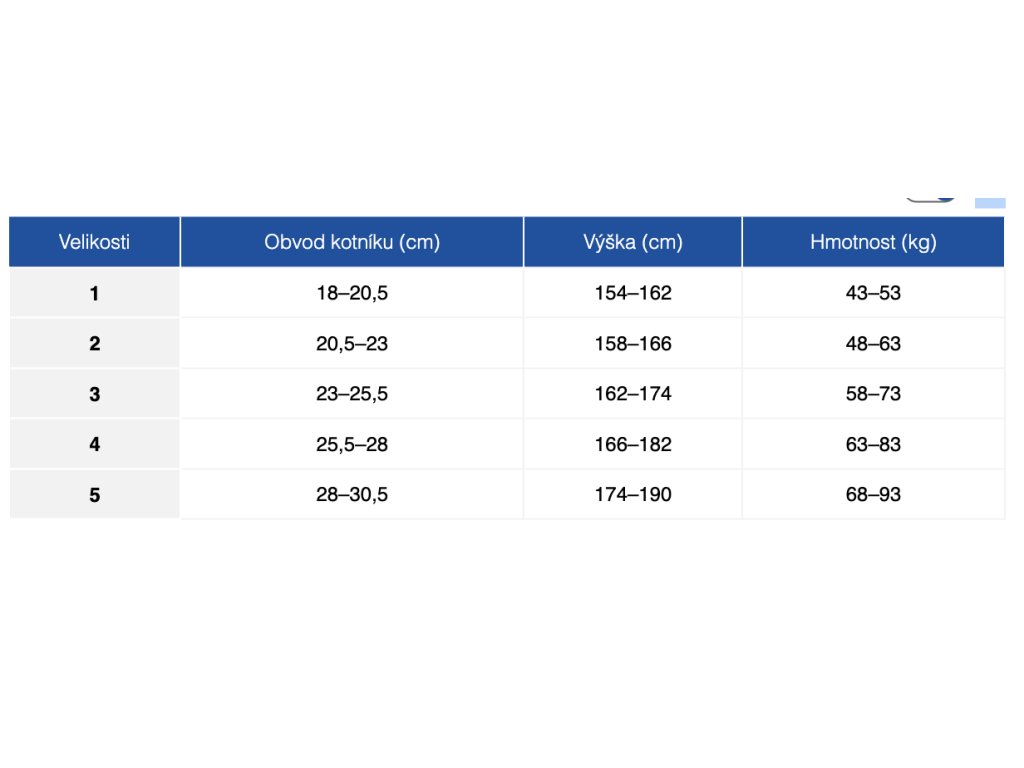Select the 20,5–23 ankle circumference cell
Image resolution: width=1024 pixels, height=768 pixels.
point(352,343)
